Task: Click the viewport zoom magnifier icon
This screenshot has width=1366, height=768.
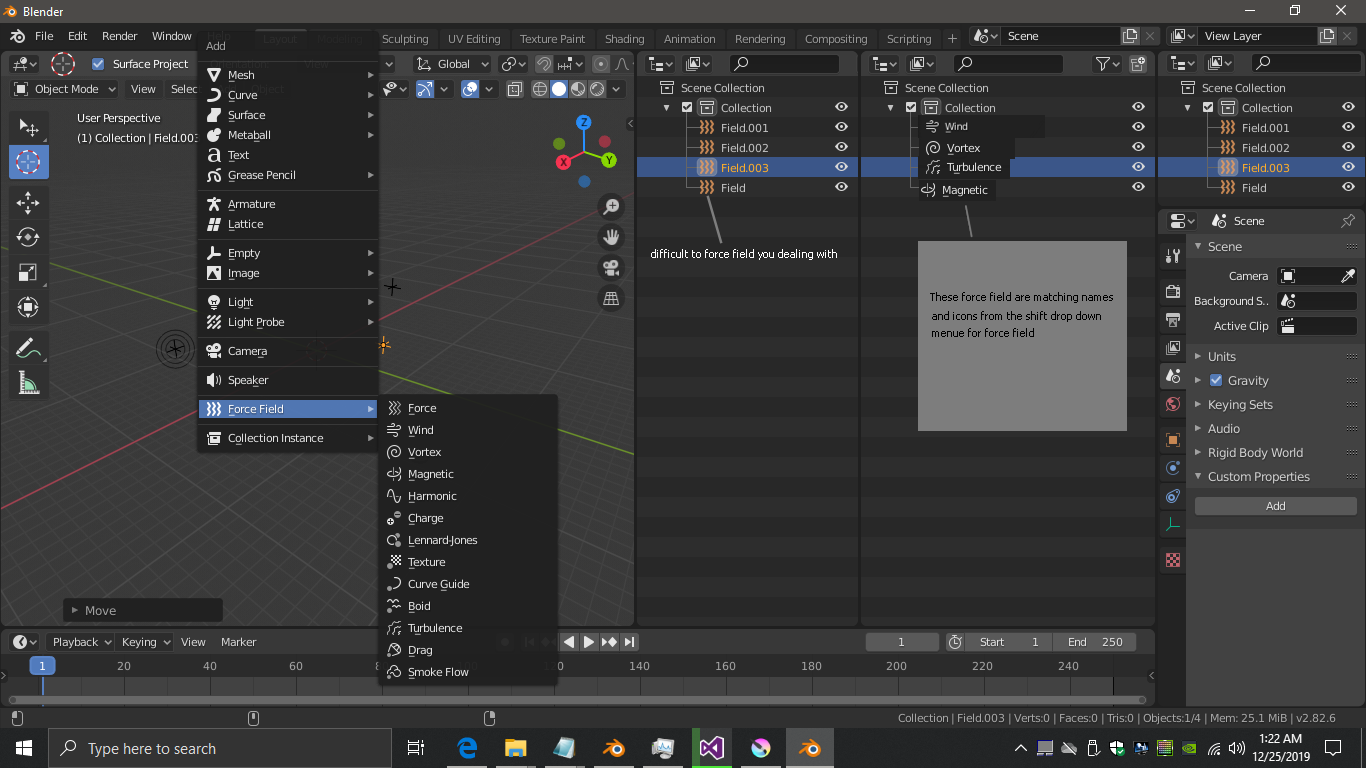Action: click(x=610, y=207)
